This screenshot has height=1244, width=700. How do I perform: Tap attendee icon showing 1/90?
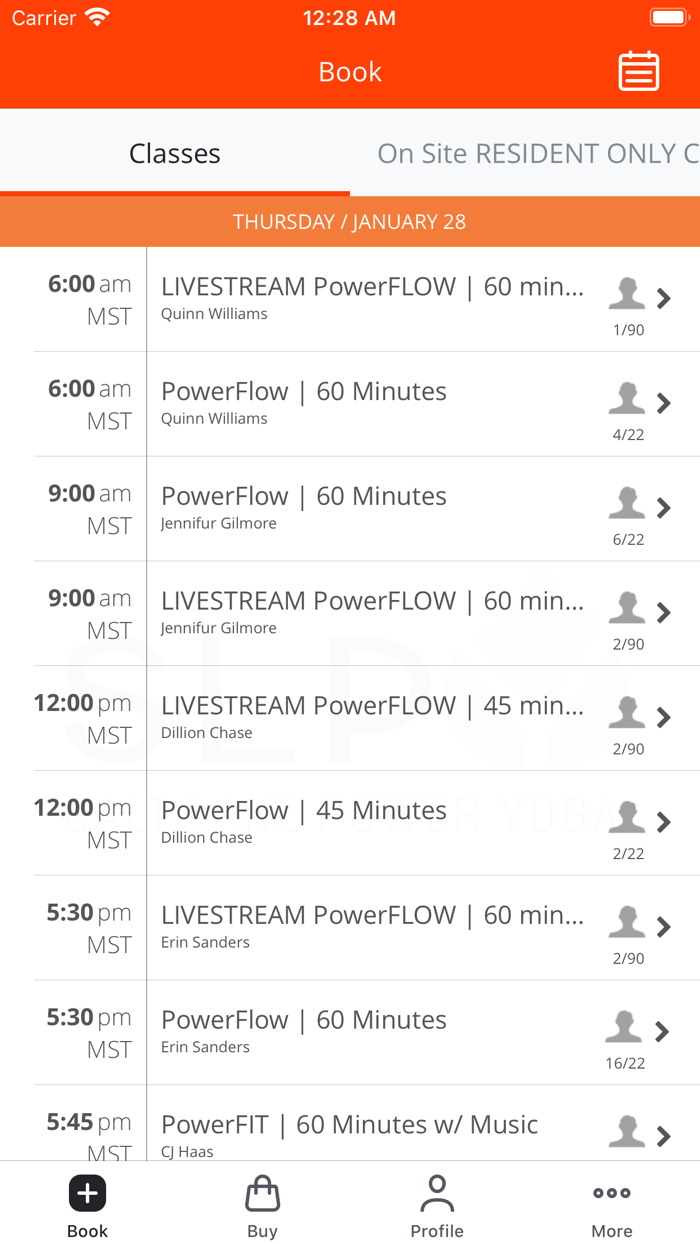(x=627, y=295)
